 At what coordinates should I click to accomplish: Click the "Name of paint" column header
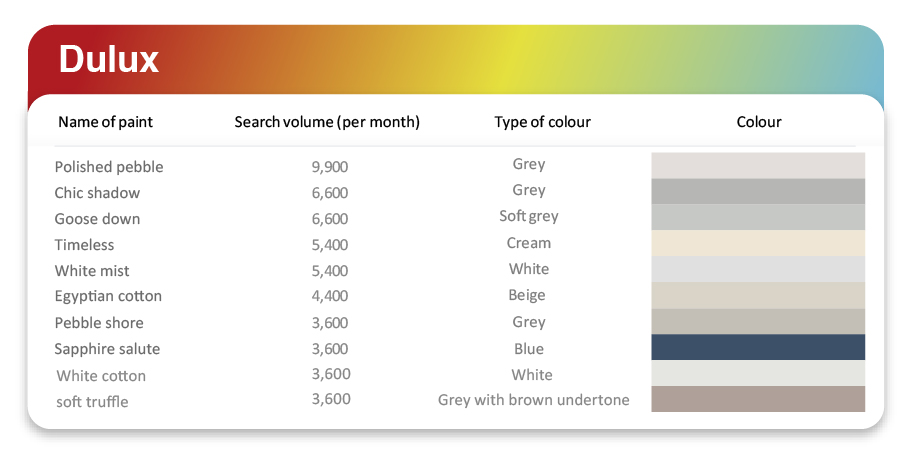coord(105,122)
